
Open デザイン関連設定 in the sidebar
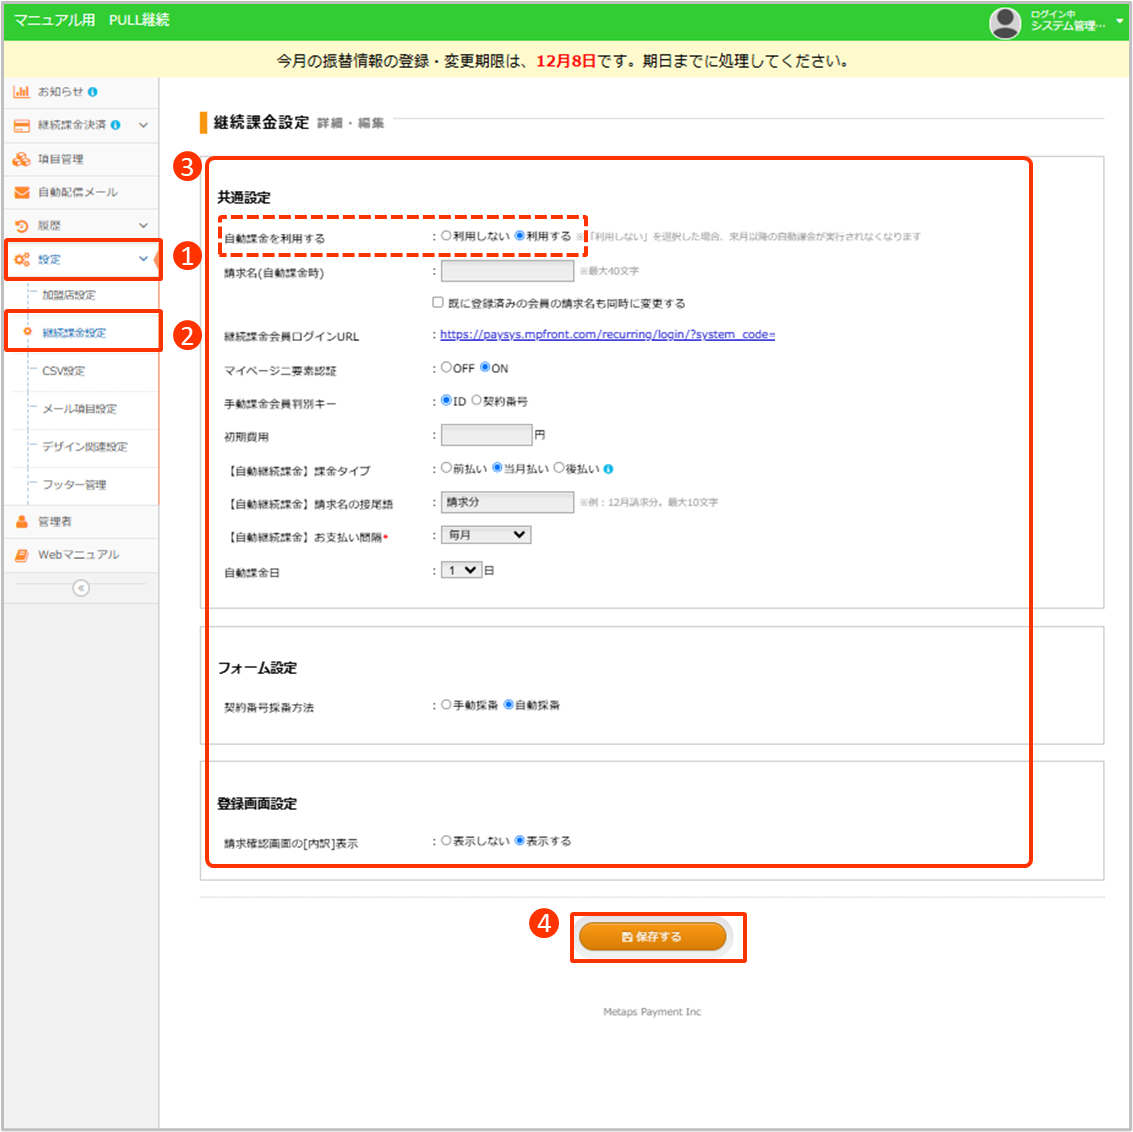click(85, 447)
